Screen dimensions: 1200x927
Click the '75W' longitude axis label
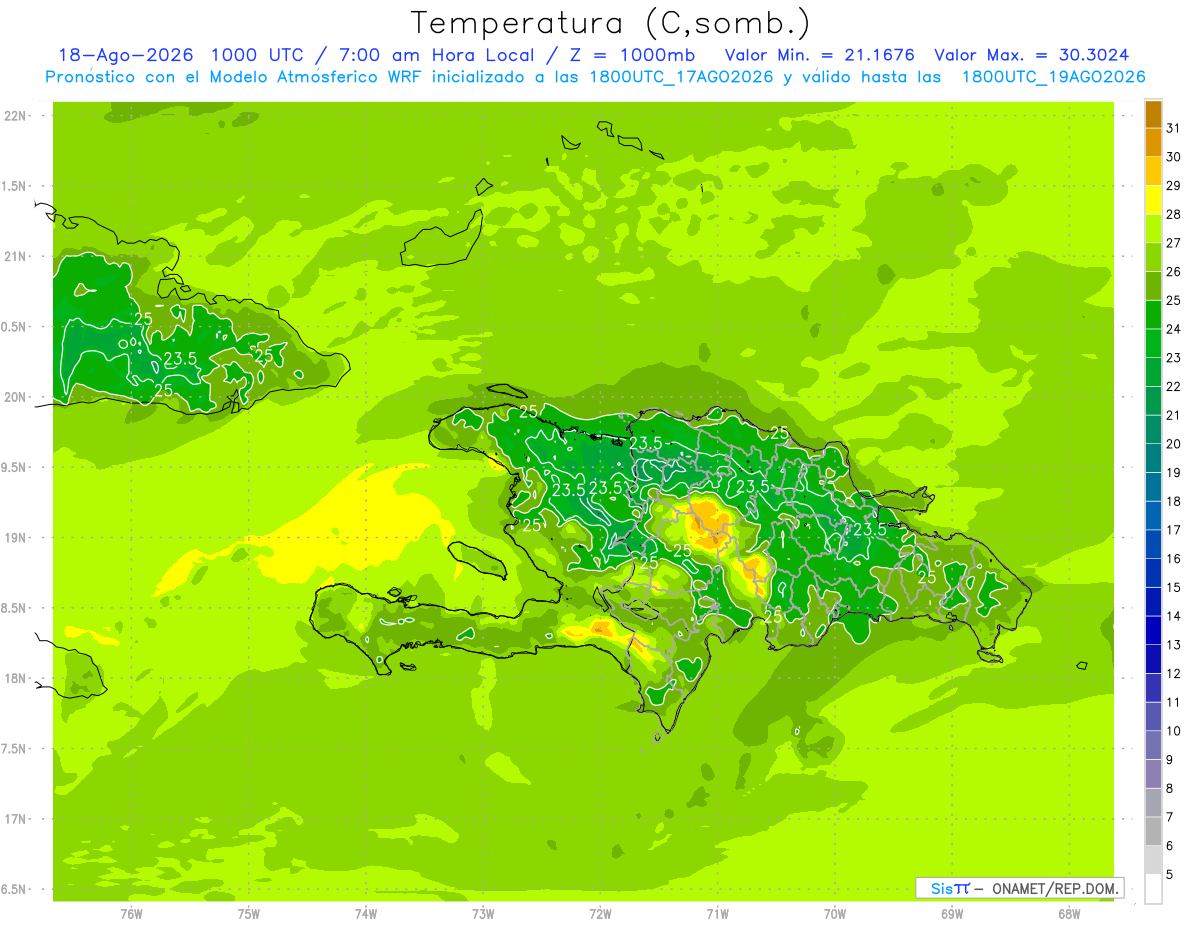[248, 913]
